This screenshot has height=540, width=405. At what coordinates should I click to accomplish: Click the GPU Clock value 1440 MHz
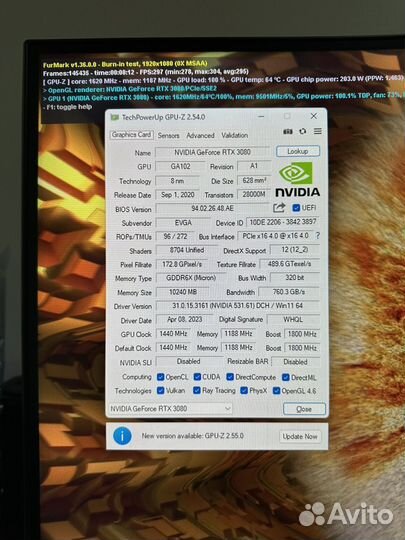173,333
